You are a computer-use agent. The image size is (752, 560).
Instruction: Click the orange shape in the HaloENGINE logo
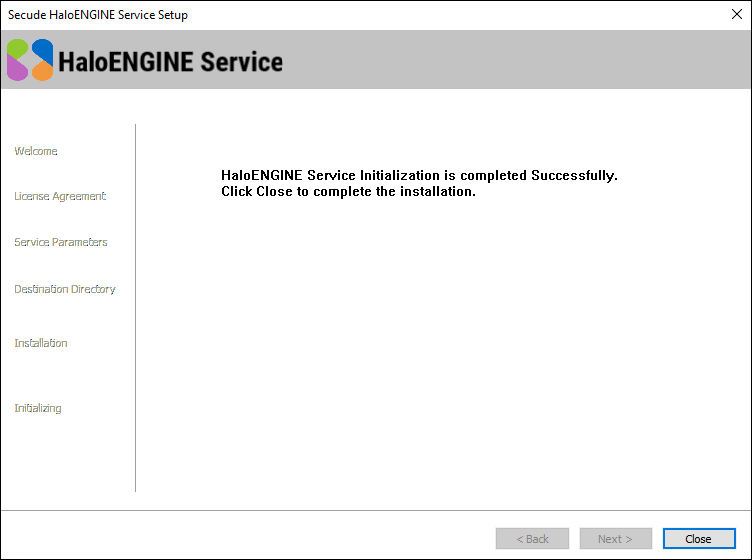42,71
